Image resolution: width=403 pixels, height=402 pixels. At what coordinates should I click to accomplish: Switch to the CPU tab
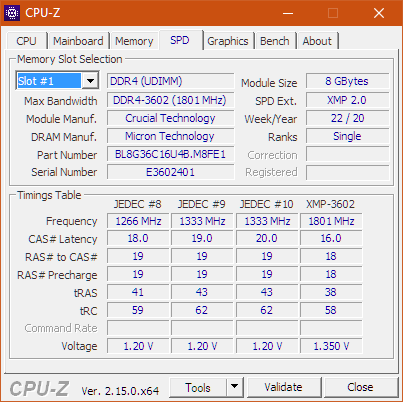[x=26, y=41]
